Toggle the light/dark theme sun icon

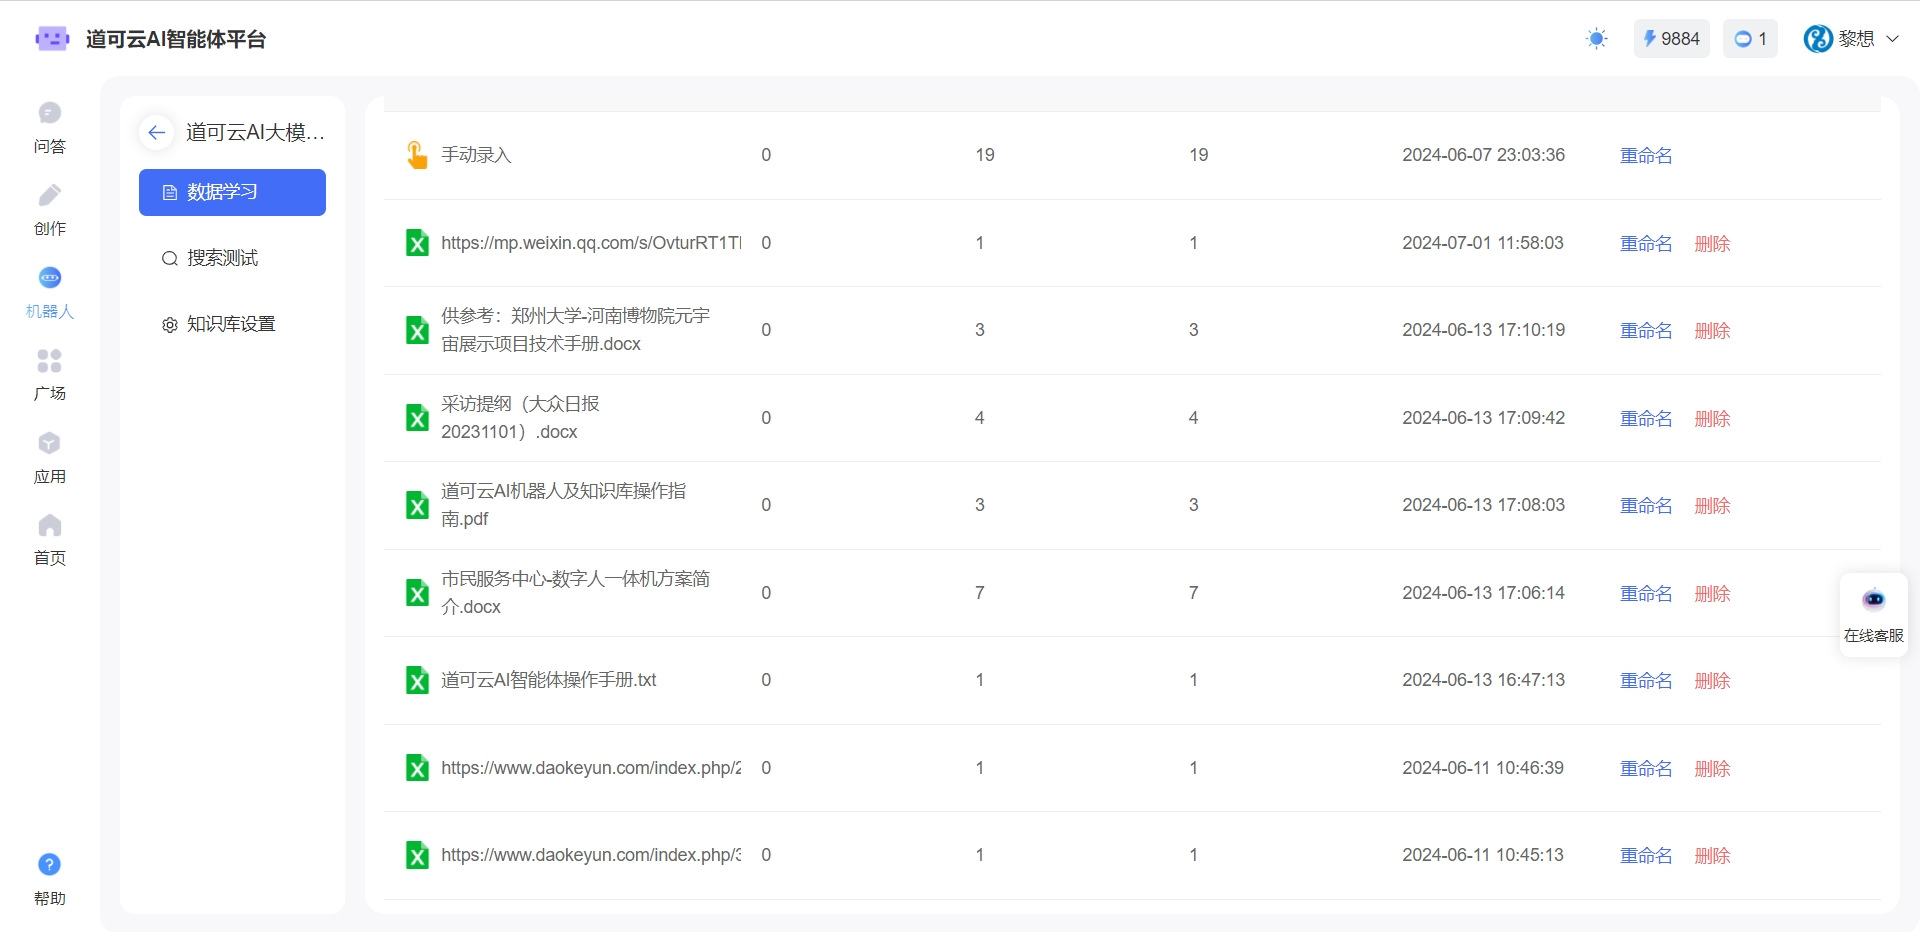click(1596, 39)
